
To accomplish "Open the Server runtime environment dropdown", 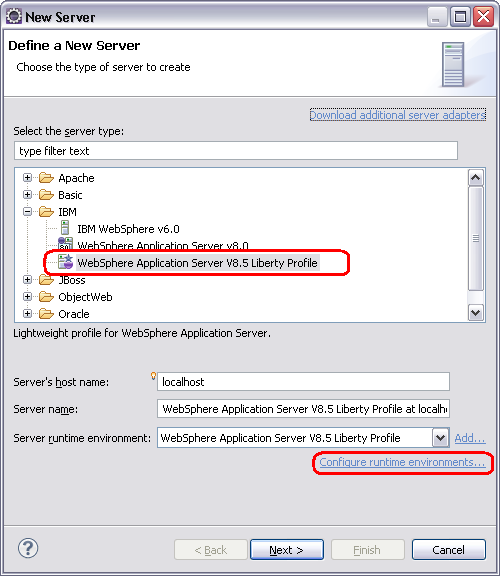I will coord(440,438).
